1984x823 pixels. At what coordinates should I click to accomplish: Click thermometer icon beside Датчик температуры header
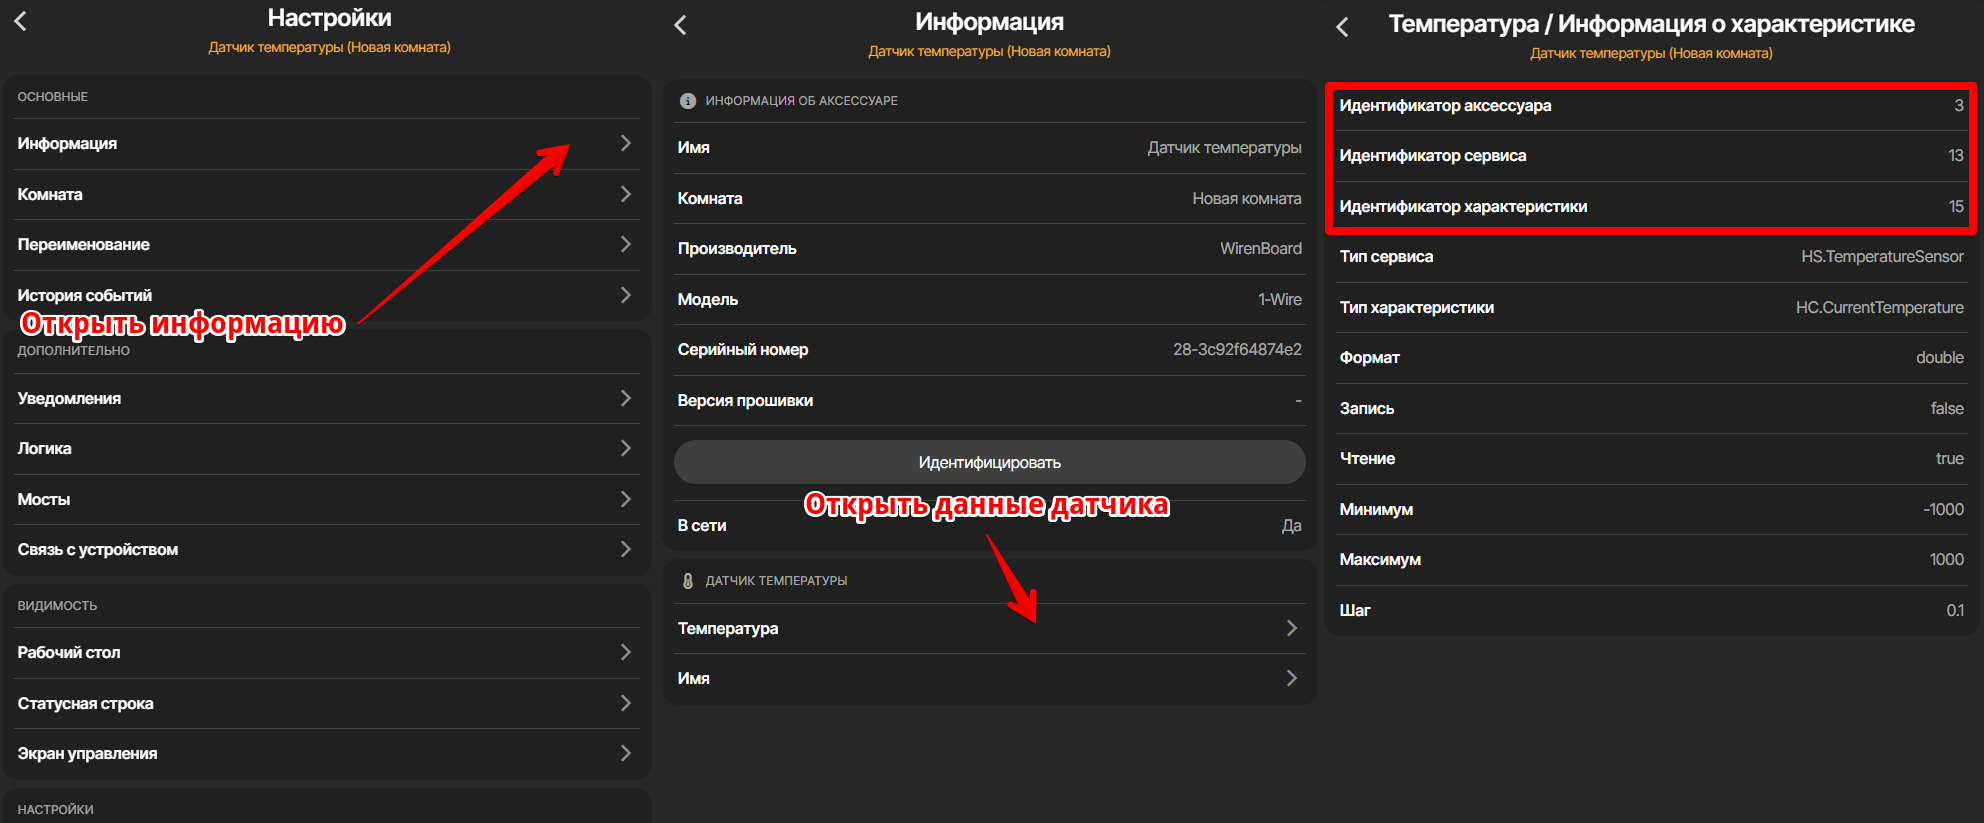click(688, 581)
